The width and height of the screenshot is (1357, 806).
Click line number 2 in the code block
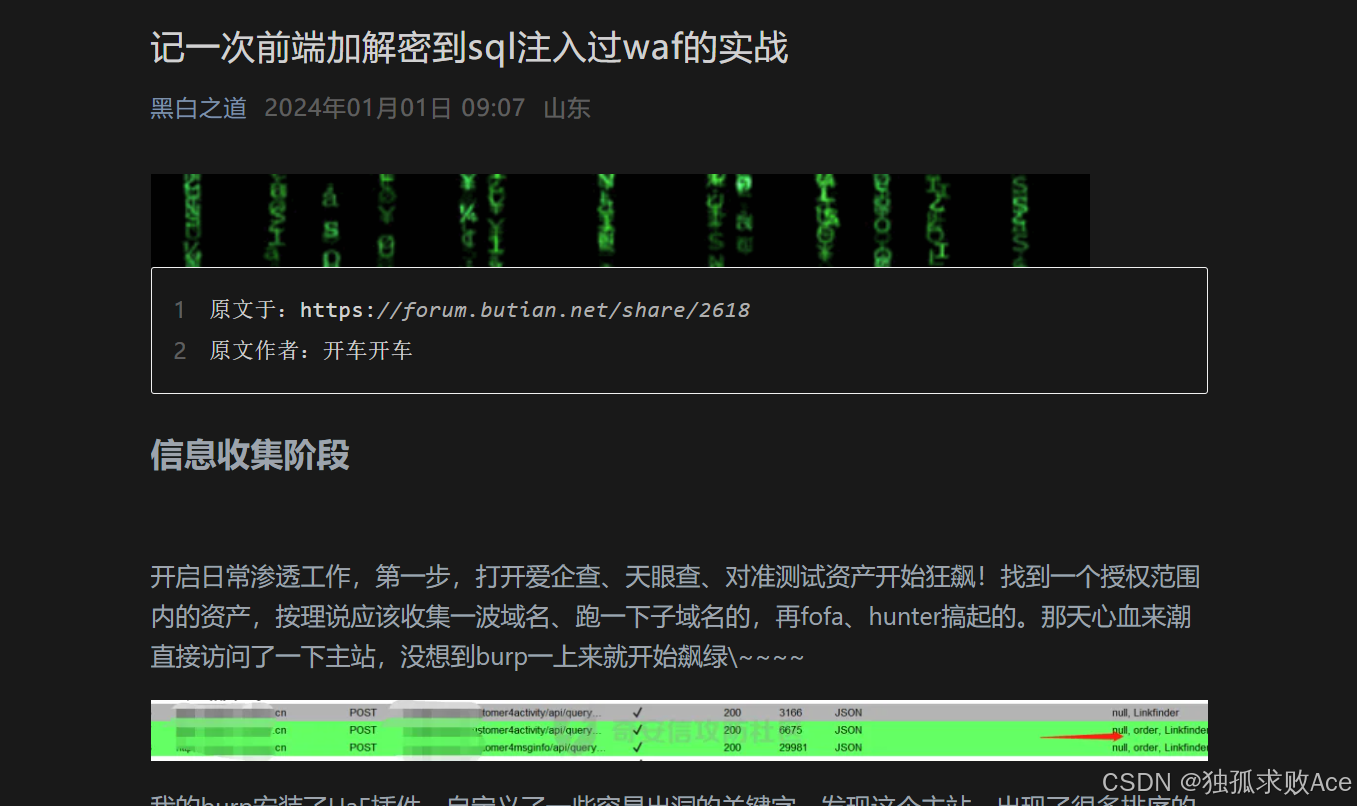click(x=180, y=350)
